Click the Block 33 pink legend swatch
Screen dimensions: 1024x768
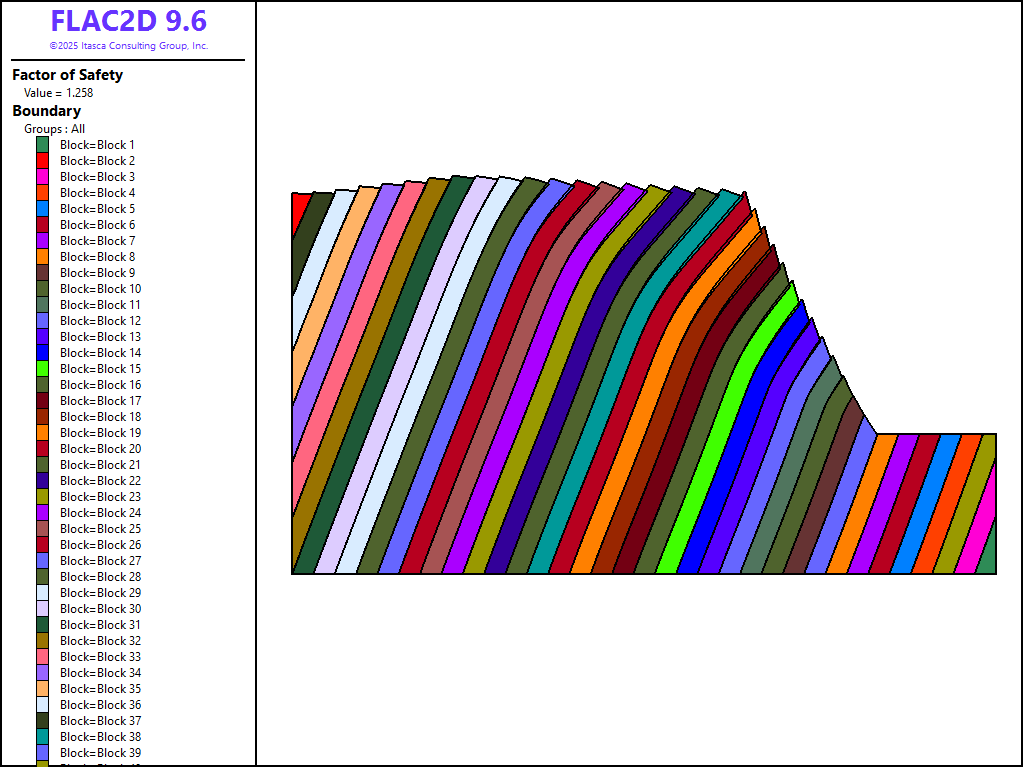(43, 657)
